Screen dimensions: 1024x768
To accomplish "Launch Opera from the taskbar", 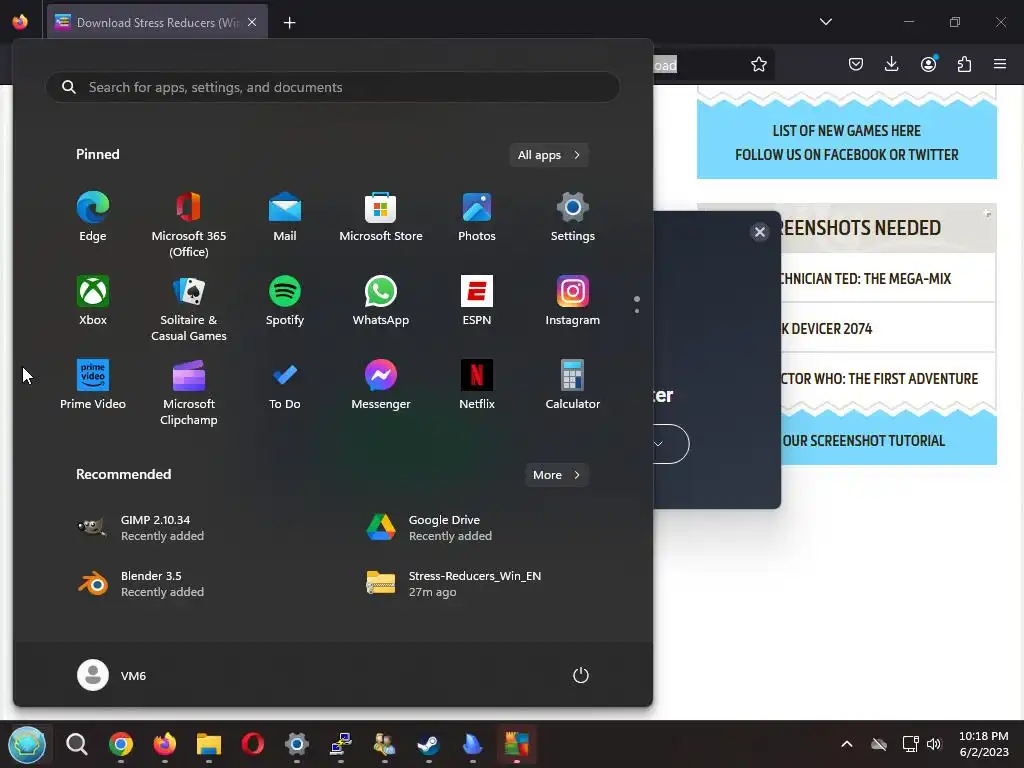I will click(x=253, y=744).
